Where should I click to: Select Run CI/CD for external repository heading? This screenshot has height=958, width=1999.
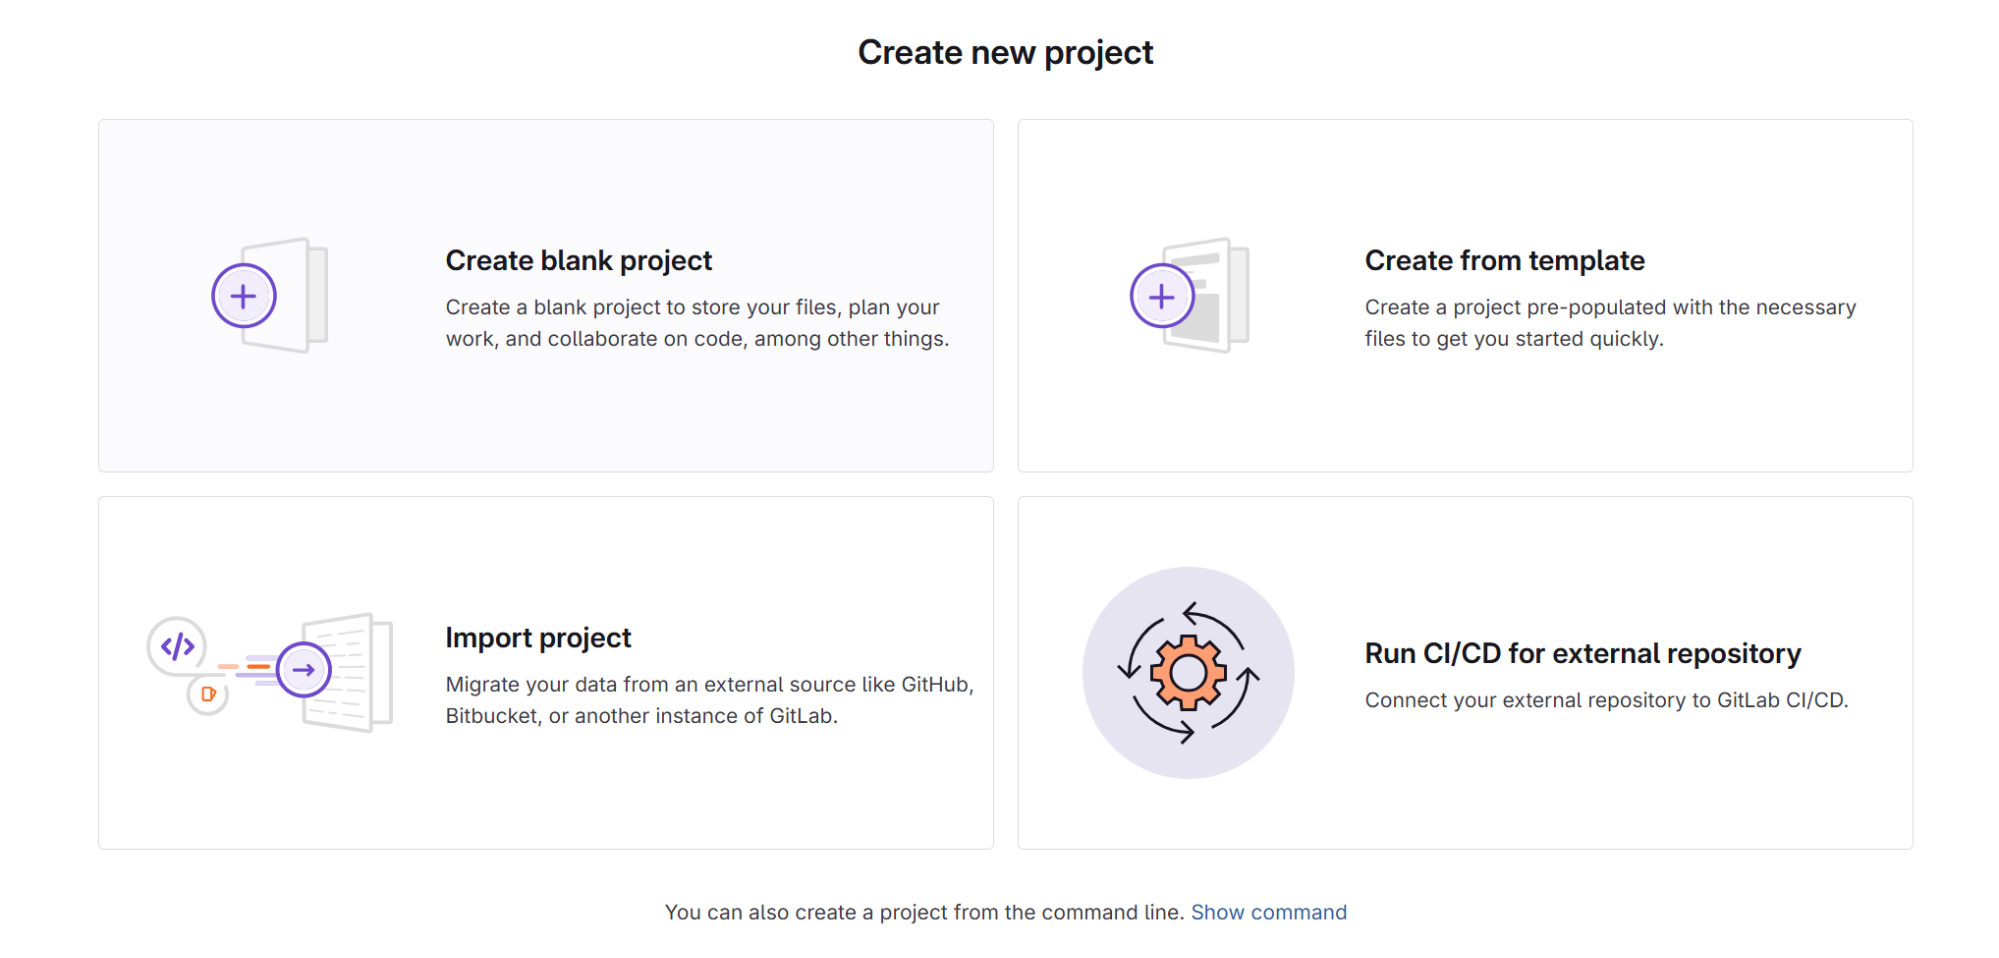[1583, 654]
